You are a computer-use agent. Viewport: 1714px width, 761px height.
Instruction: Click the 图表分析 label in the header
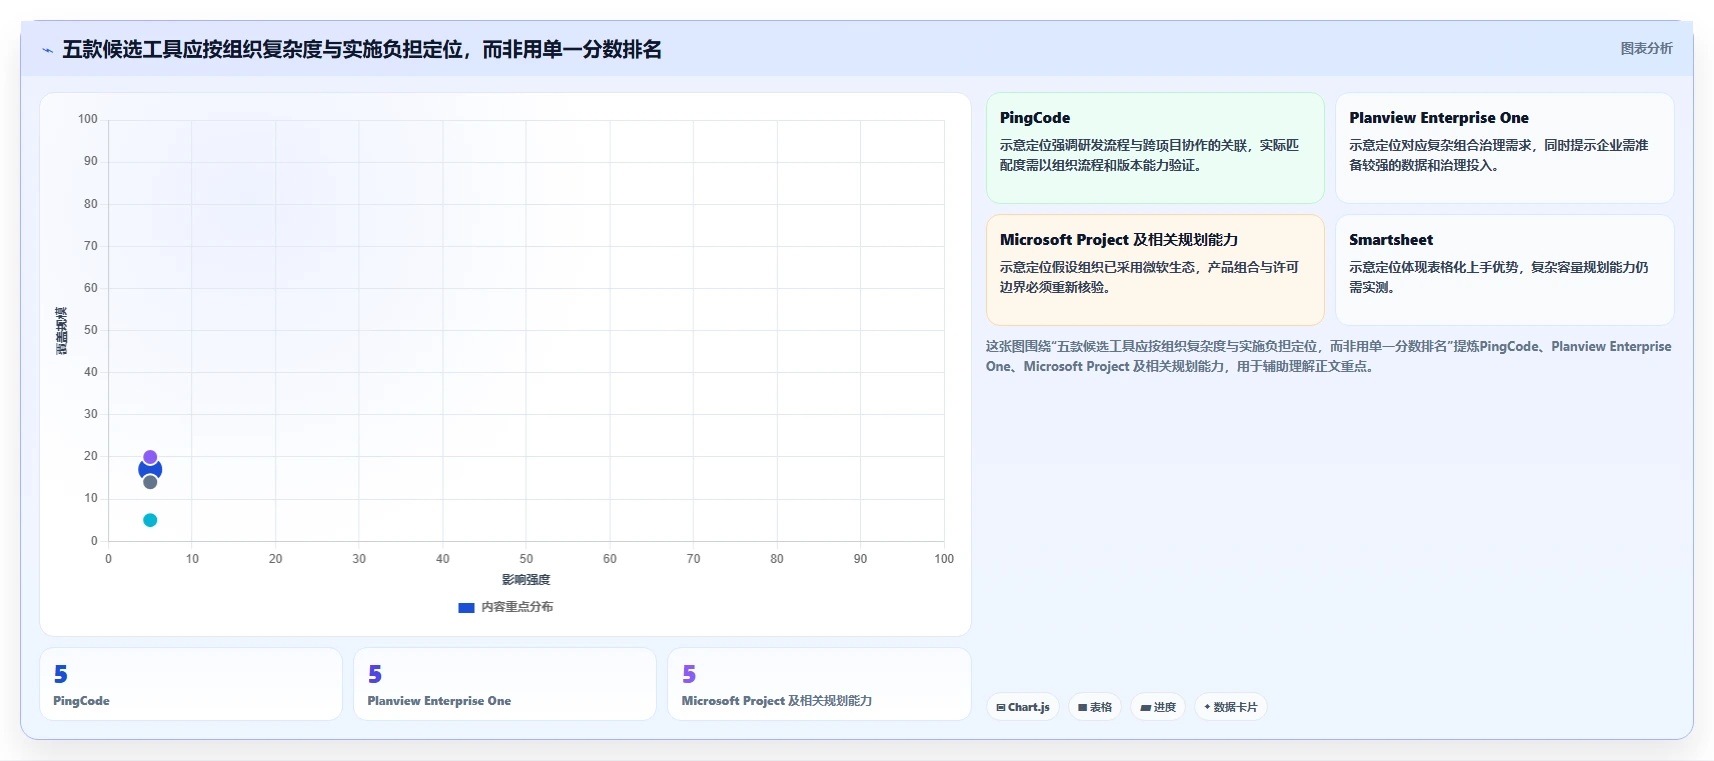(x=1646, y=48)
